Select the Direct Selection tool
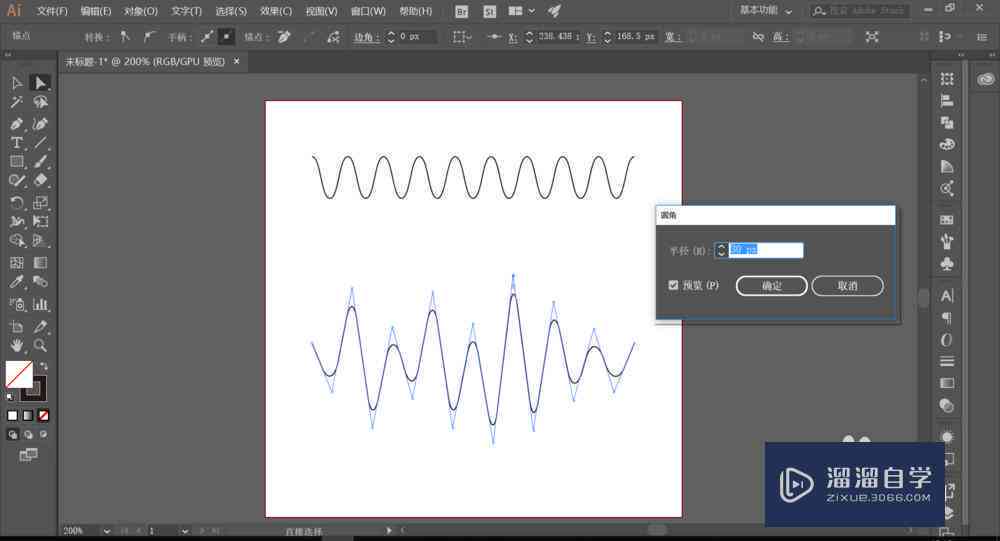Image resolution: width=1000 pixels, height=541 pixels. (40, 83)
